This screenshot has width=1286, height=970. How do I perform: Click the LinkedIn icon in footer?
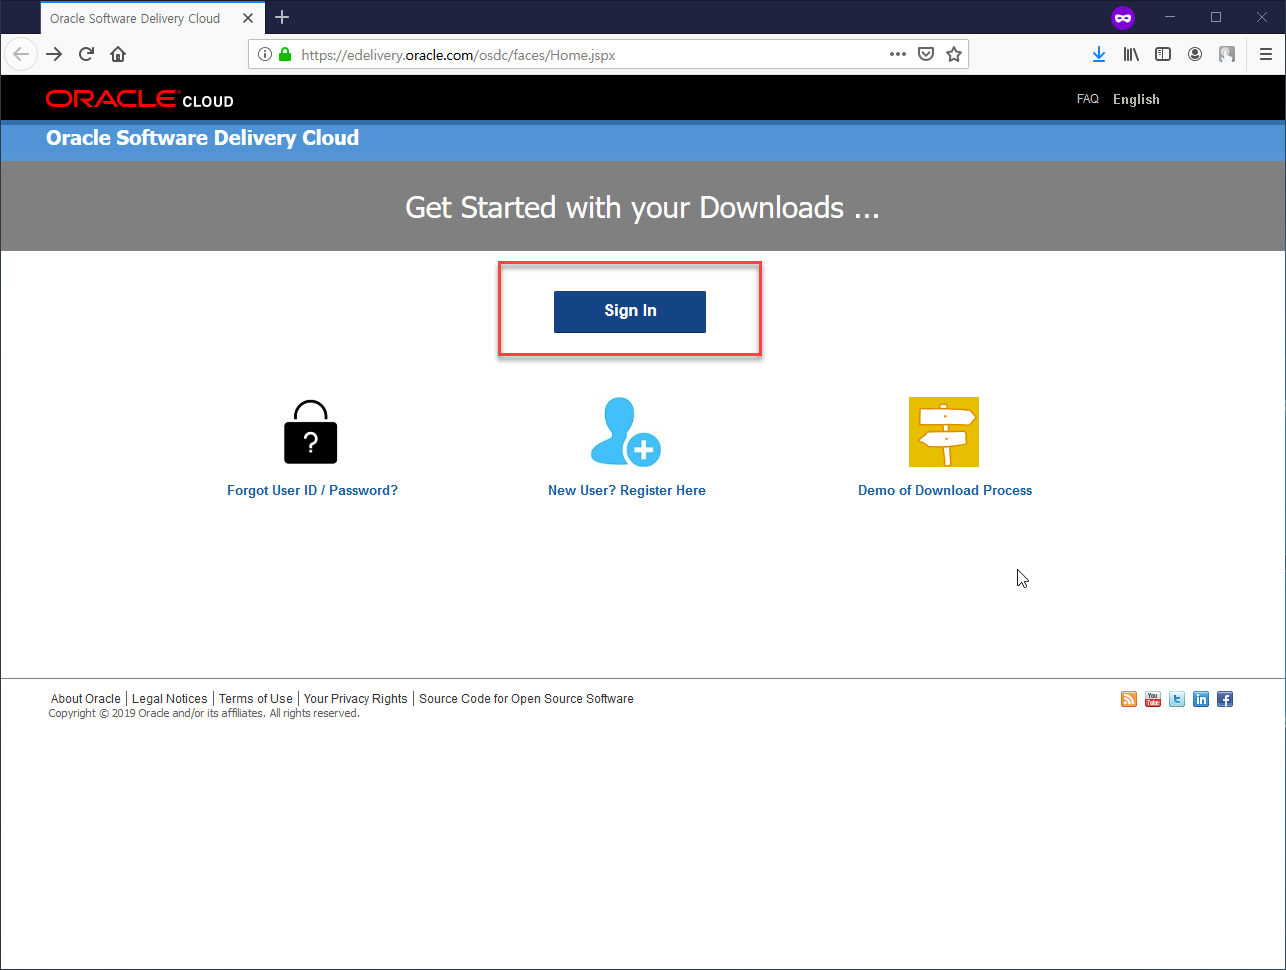click(x=1201, y=699)
